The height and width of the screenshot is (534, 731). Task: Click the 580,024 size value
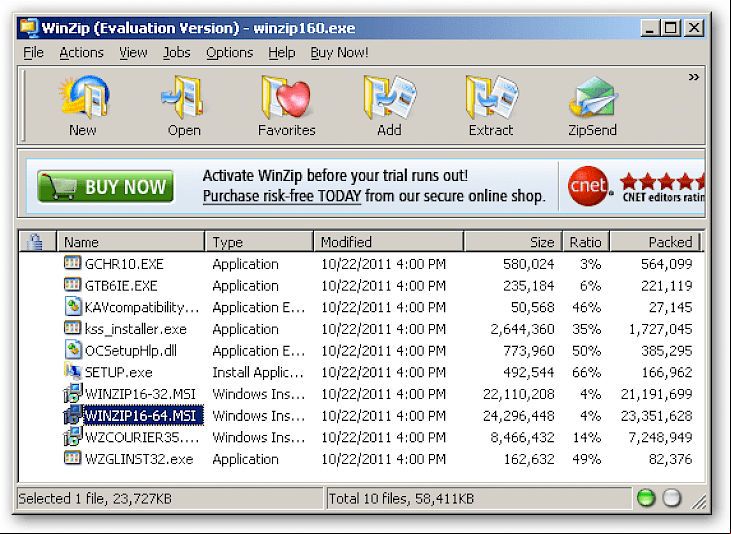coord(529,264)
